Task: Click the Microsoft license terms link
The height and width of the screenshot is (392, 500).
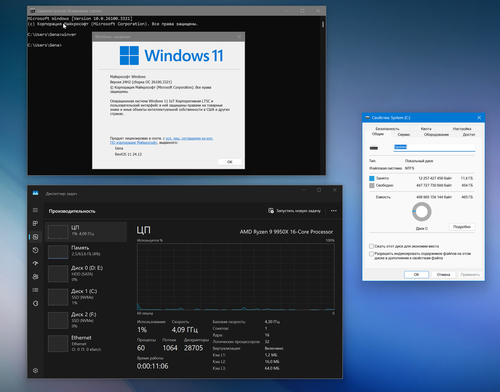Action: click(161, 140)
